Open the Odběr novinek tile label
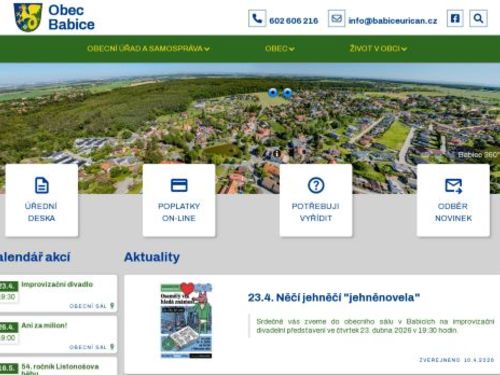 [453, 212]
